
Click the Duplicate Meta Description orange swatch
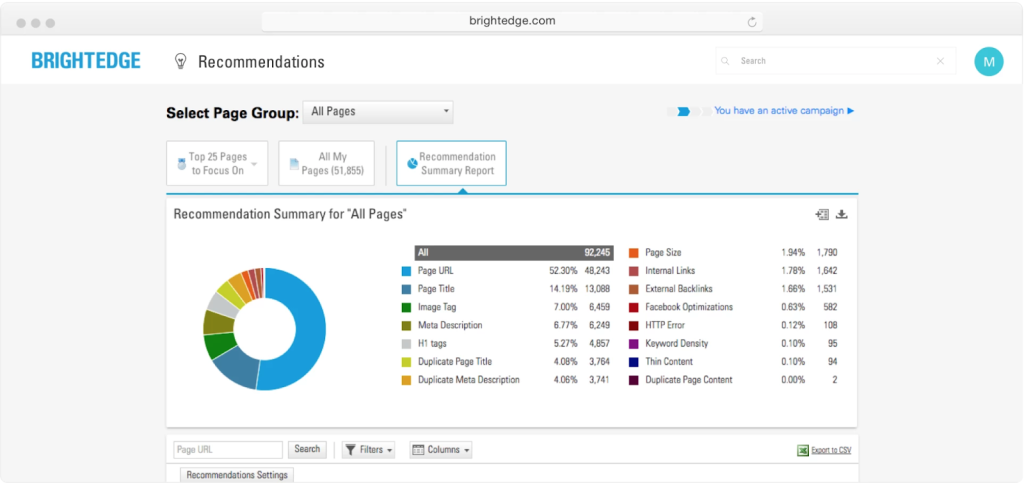(406, 380)
